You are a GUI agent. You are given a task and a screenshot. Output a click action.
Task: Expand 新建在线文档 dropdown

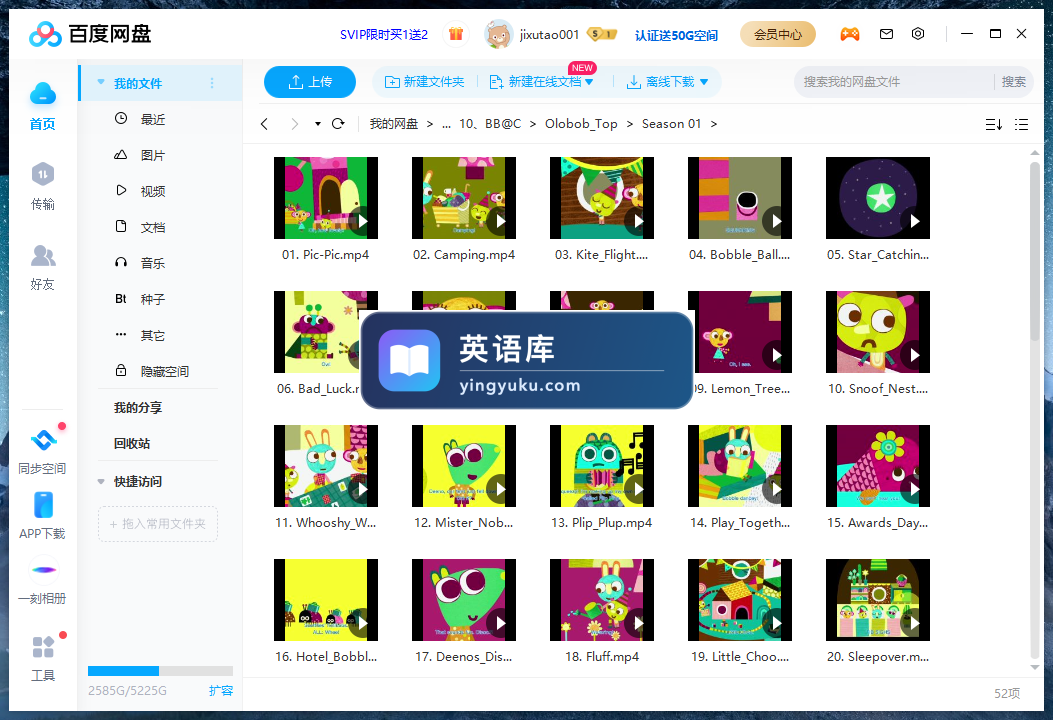(589, 82)
